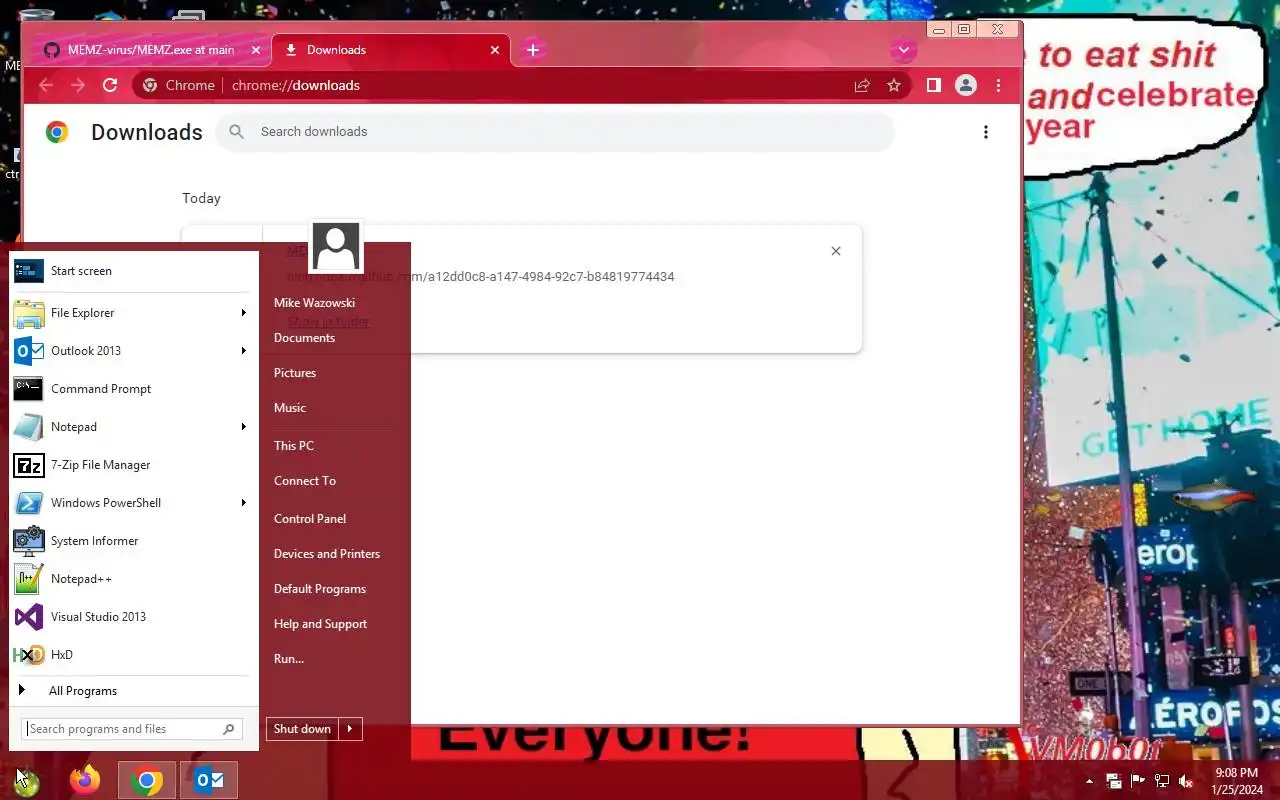The image size is (1280, 800).
Task: Open This PC
Action: 294,446
